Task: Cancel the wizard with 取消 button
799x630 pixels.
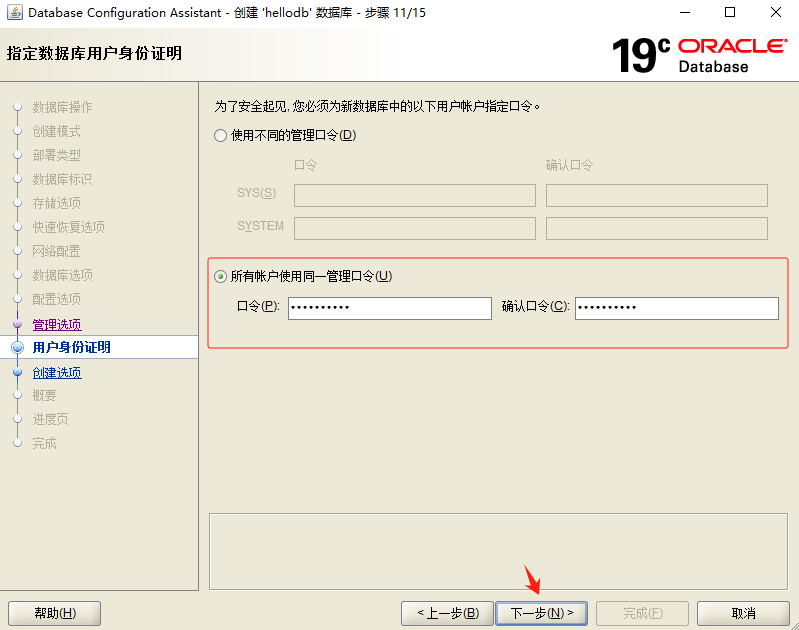Action: point(743,613)
